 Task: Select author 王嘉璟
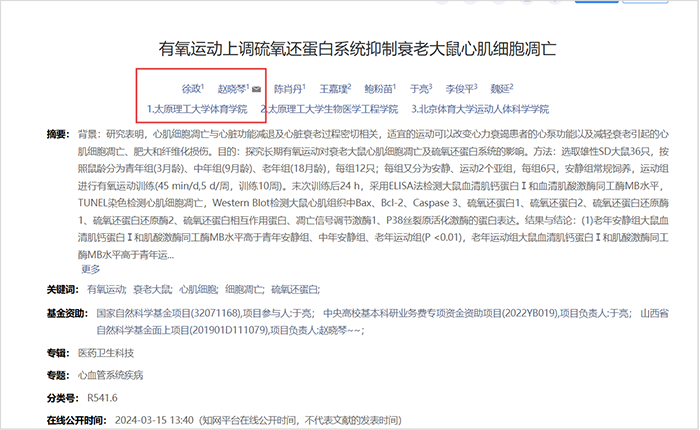point(333,89)
